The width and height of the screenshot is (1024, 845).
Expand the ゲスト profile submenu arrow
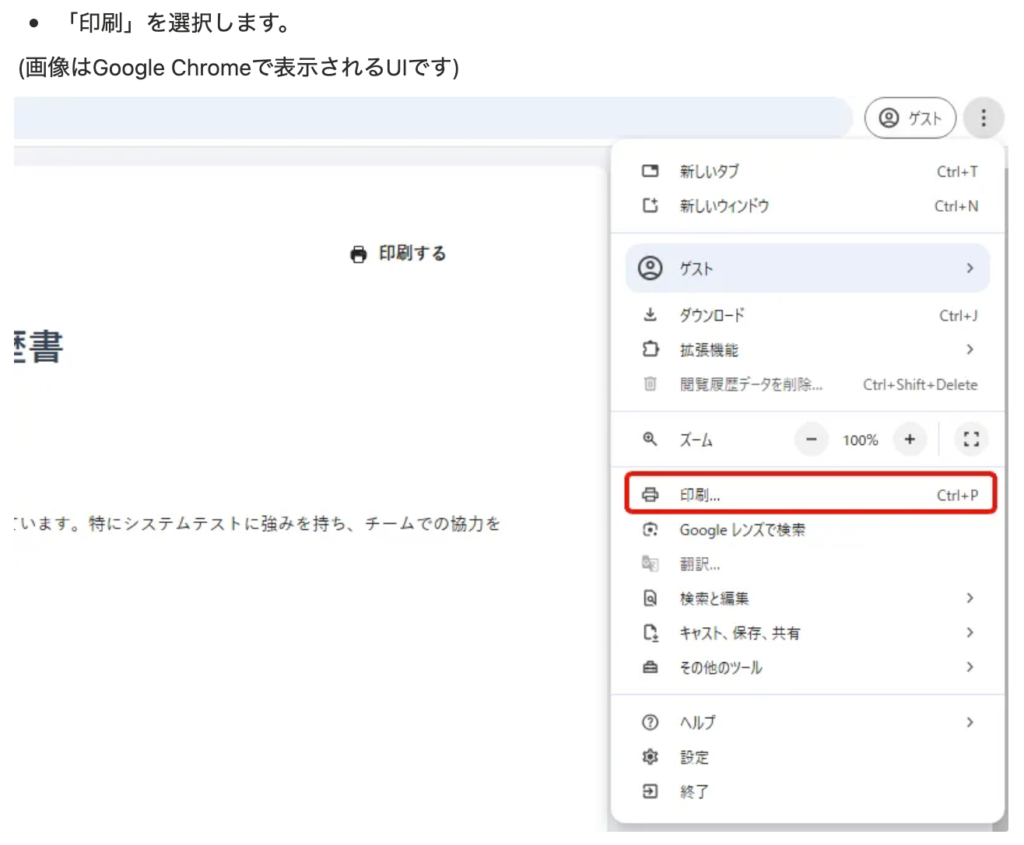[x=969, y=268]
